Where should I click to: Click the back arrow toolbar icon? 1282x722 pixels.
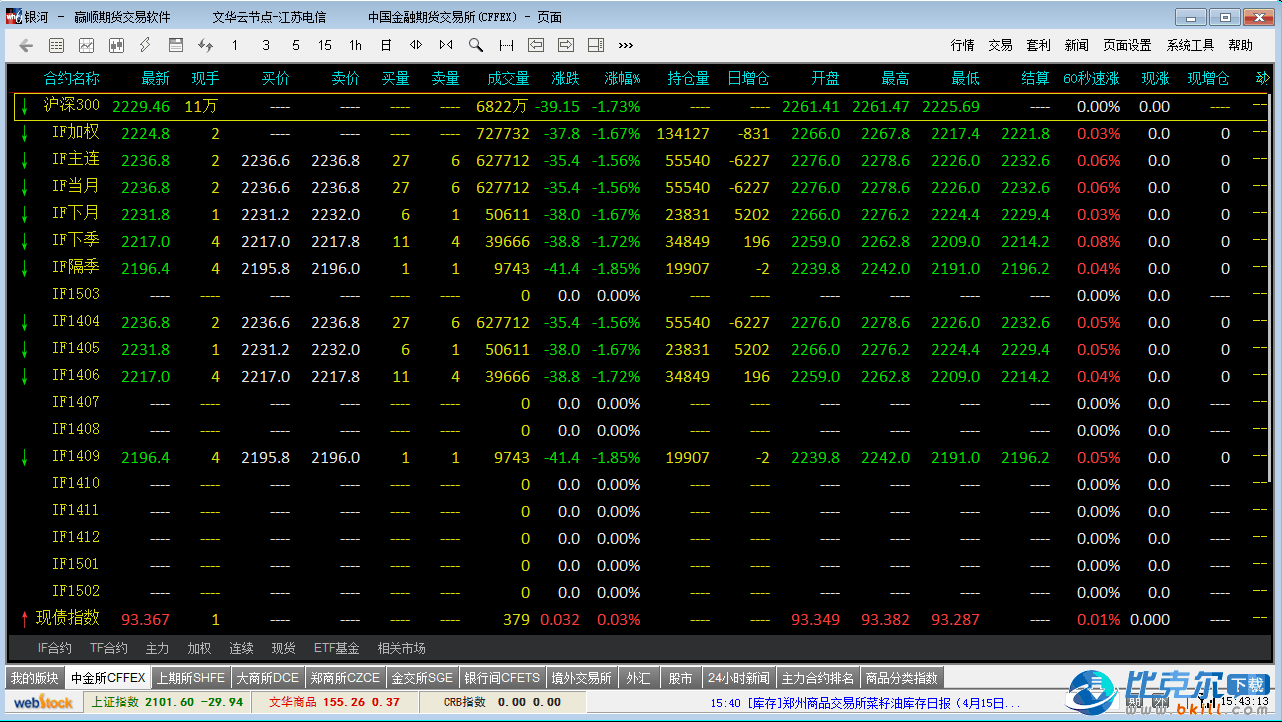tap(27, 45)
